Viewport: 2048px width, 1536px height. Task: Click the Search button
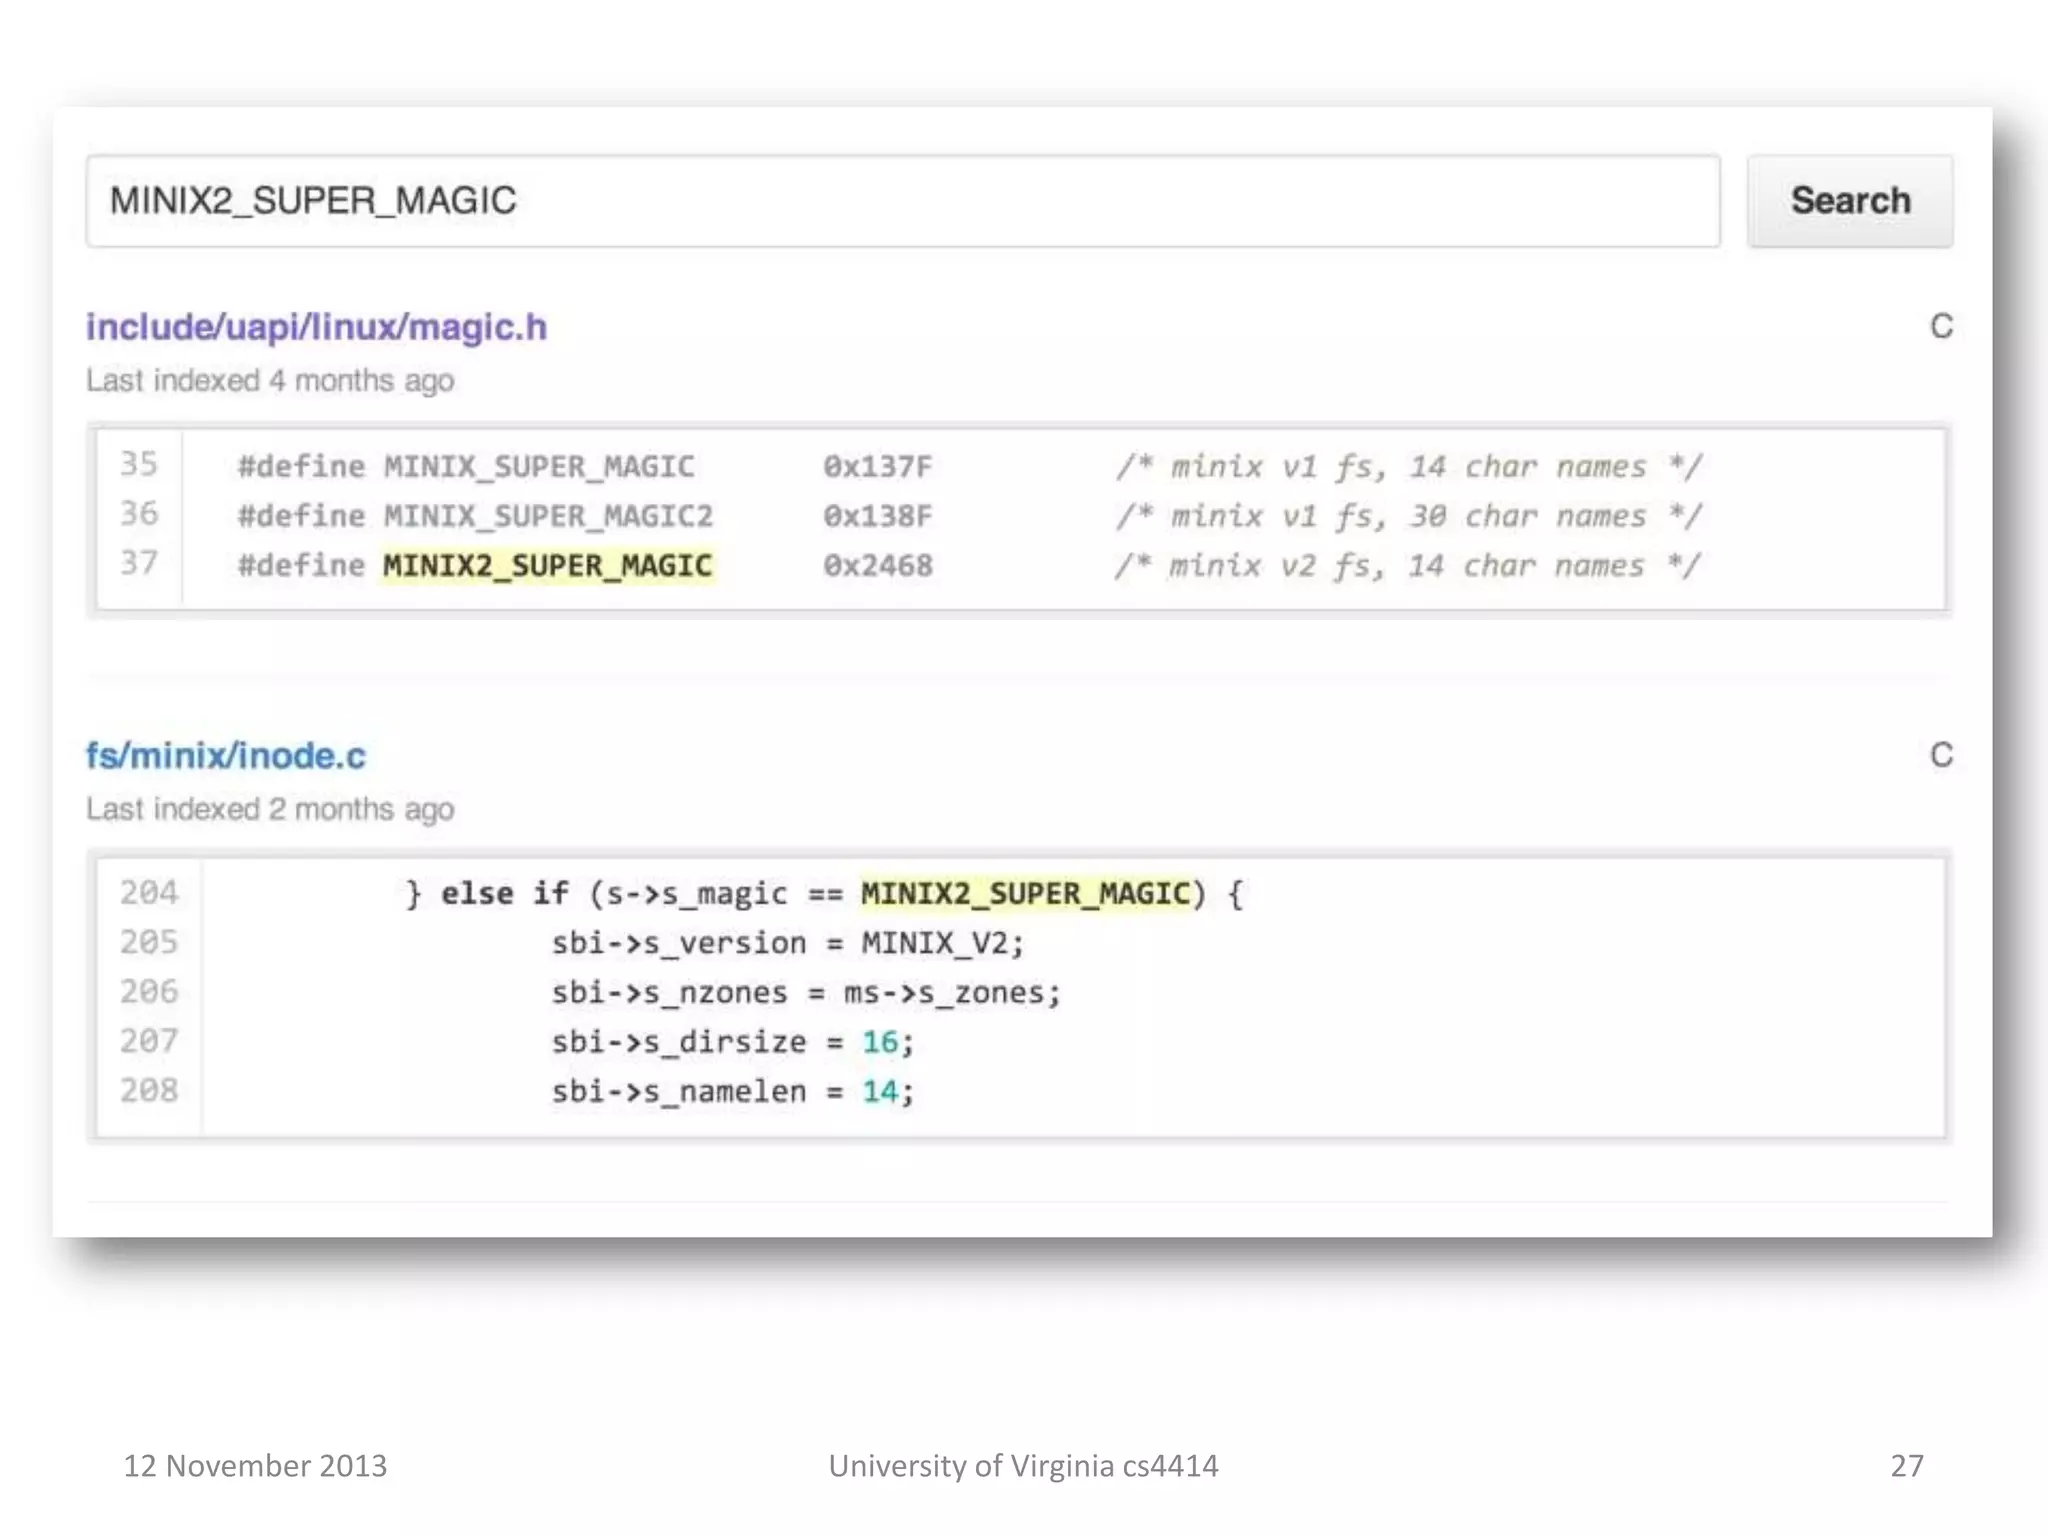1849,201
